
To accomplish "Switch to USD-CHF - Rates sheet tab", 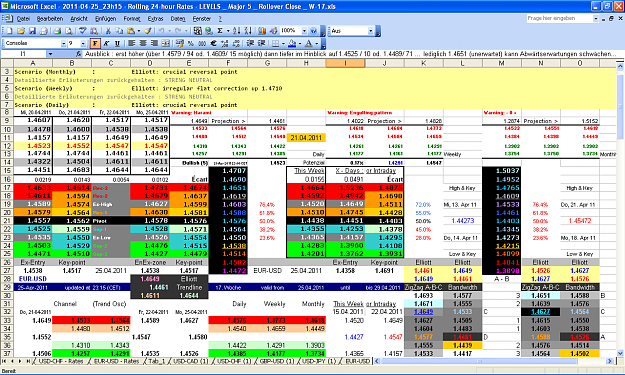I will [x=61, y=361].
